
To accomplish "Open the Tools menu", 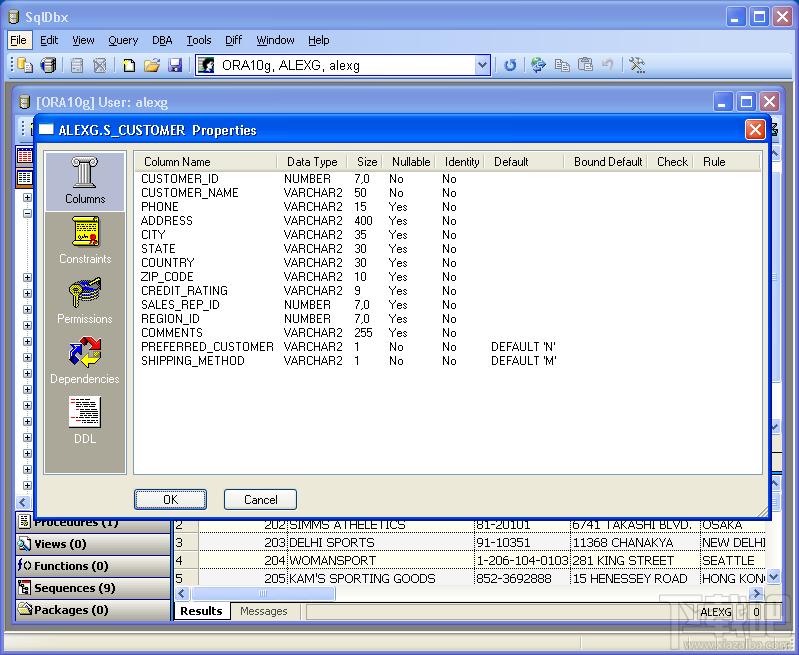I will pyautogui.click(x=199, y=40).
